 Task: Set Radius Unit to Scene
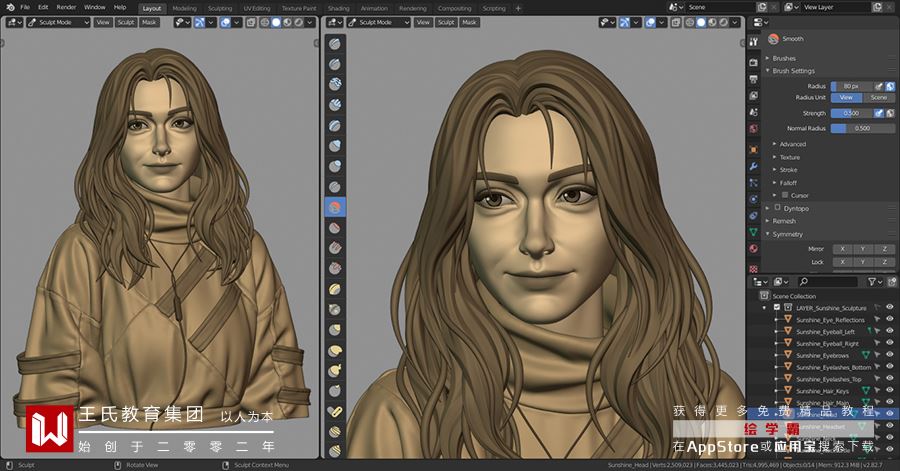click(878, 98)
